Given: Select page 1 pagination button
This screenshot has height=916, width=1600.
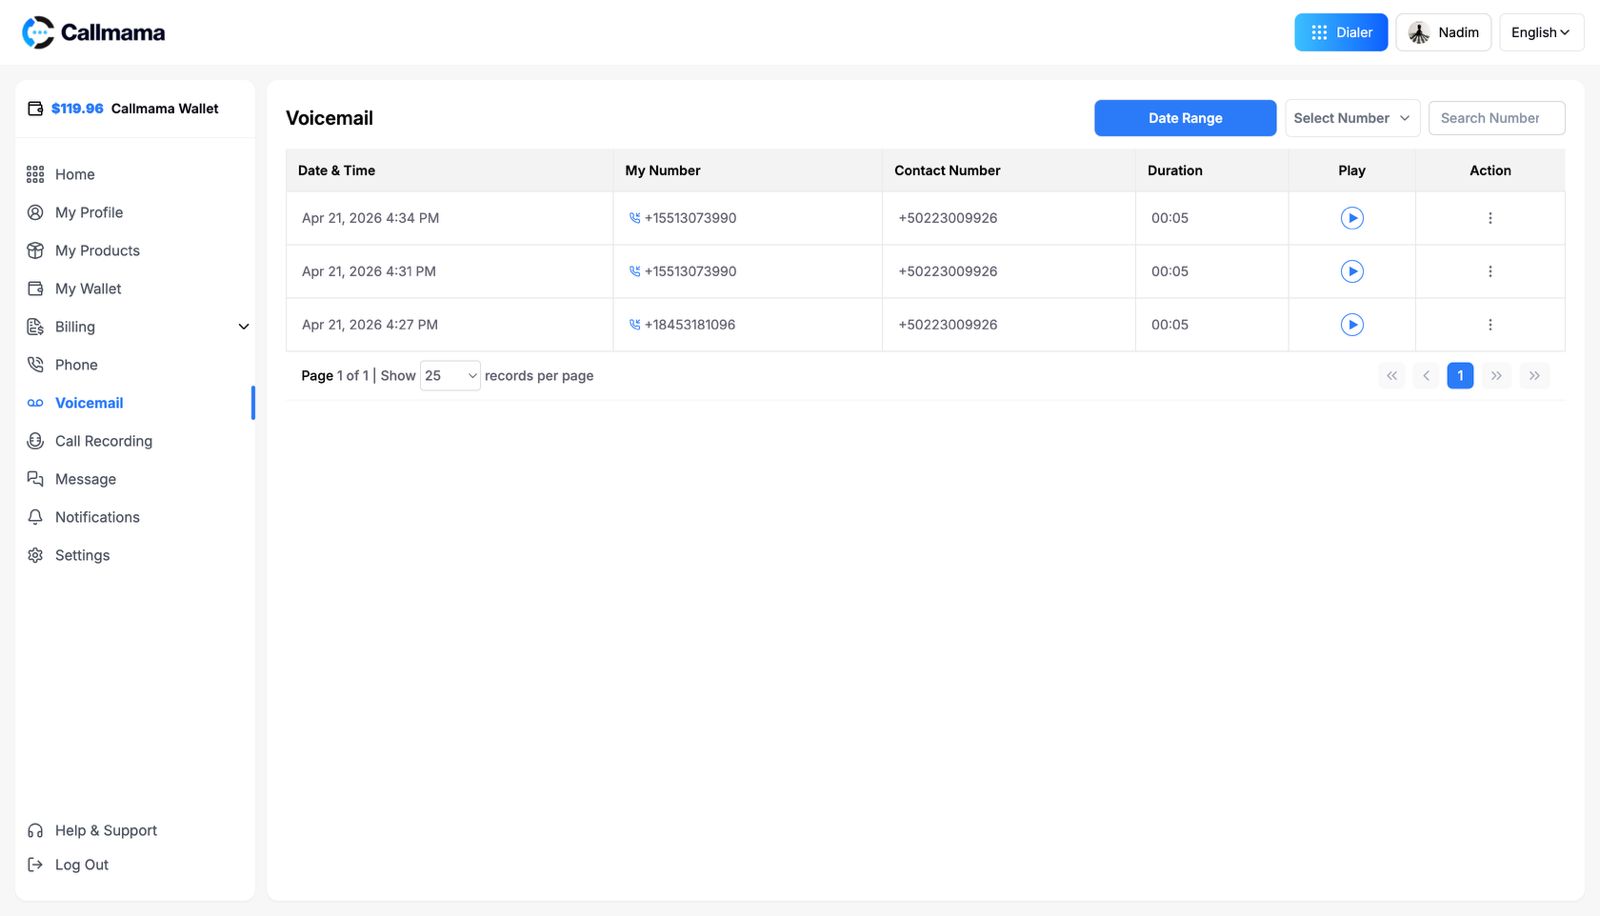Looking at the screenshot, I should (x=1460, y=376).
